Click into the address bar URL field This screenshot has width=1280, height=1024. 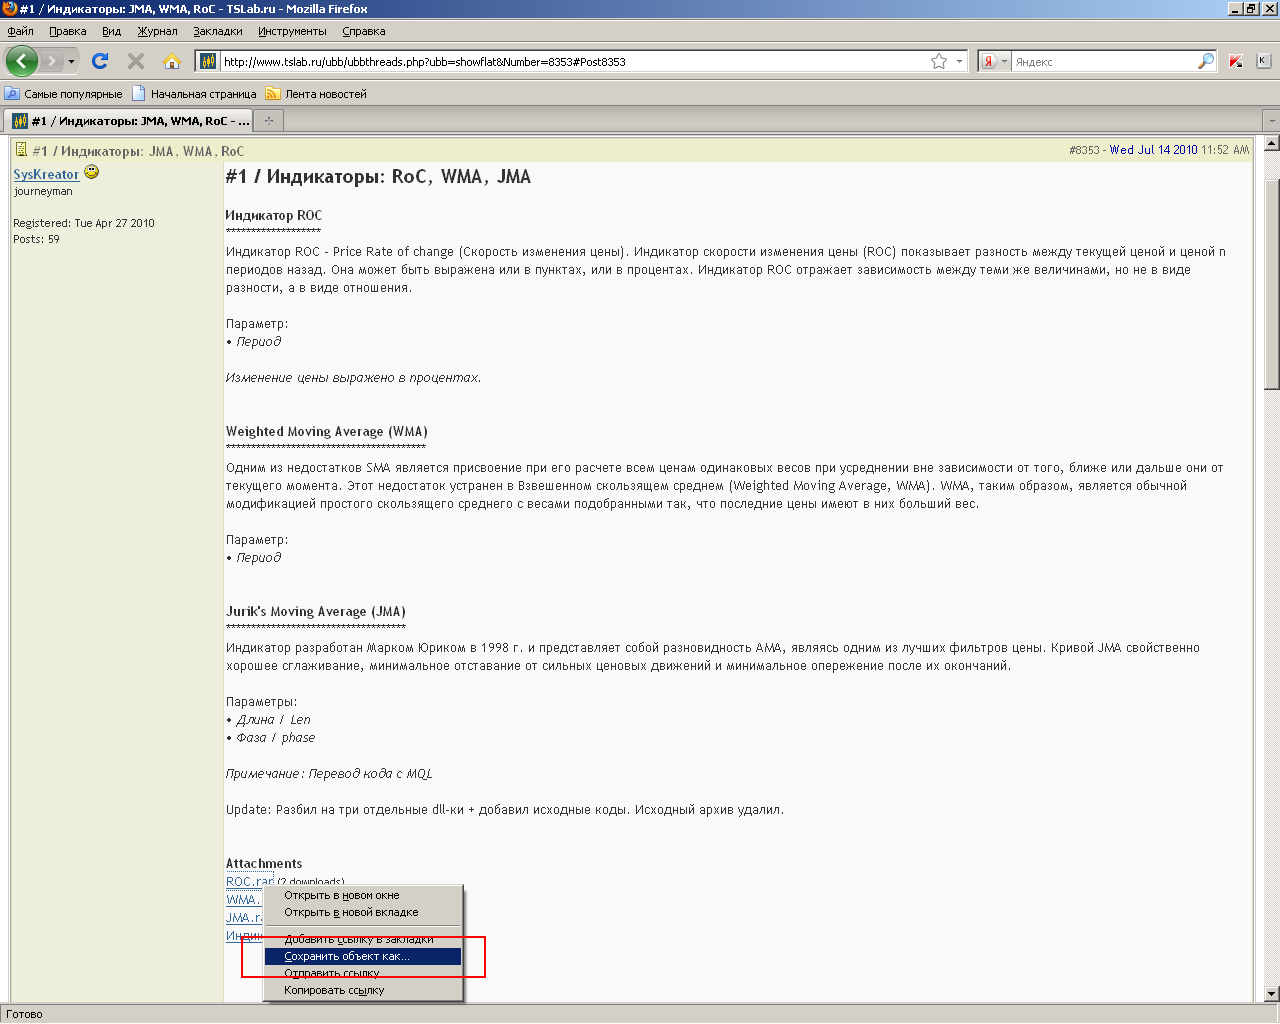pos(574,61)
